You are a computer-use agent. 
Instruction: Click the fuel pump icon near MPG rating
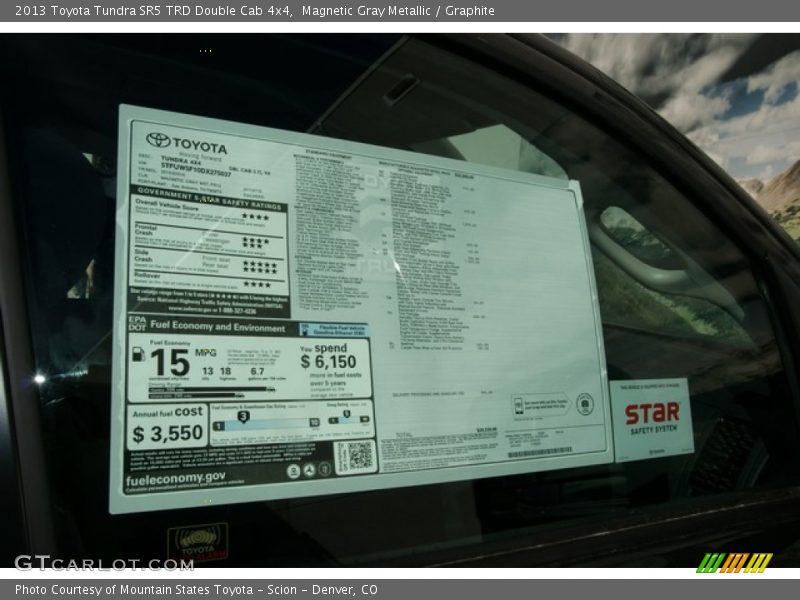pyautogui.click(x=138, y=354)
